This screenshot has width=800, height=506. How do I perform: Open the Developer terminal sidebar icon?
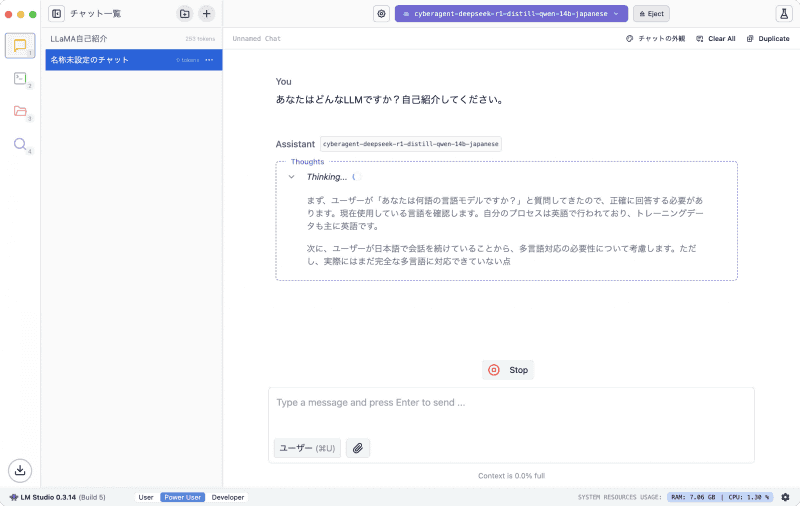[20, 79]
